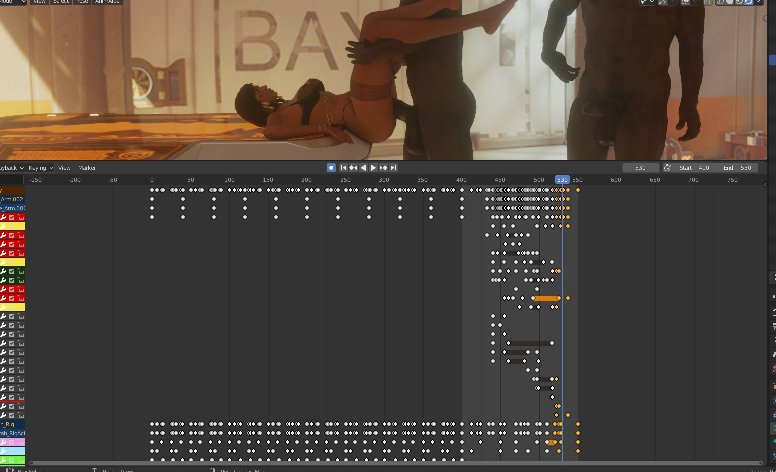Play the animation in reverse
This screenshot has width=776, height=472.
coord(363,168)
